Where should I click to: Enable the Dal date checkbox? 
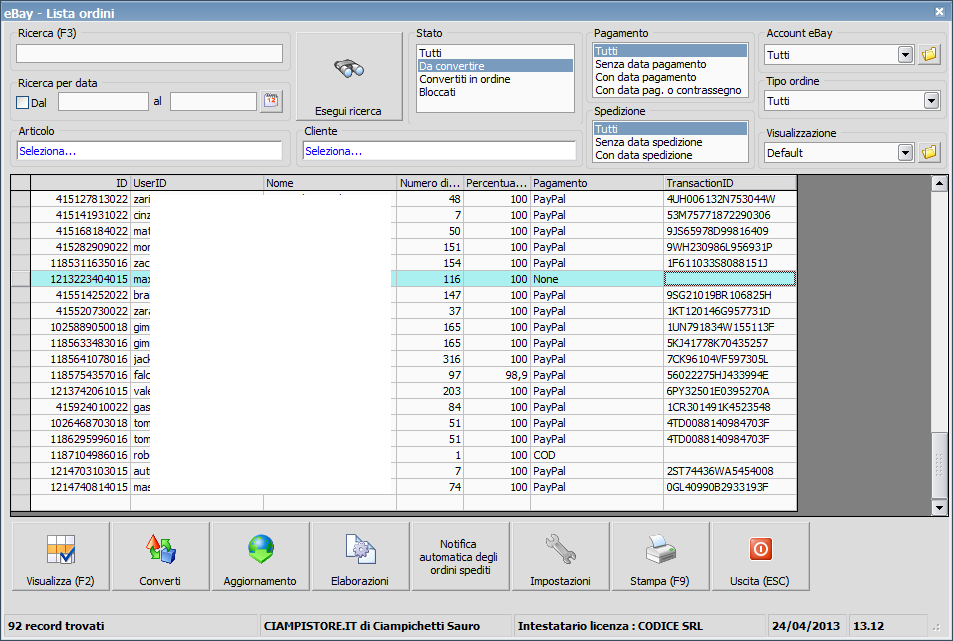pos(22,103)
